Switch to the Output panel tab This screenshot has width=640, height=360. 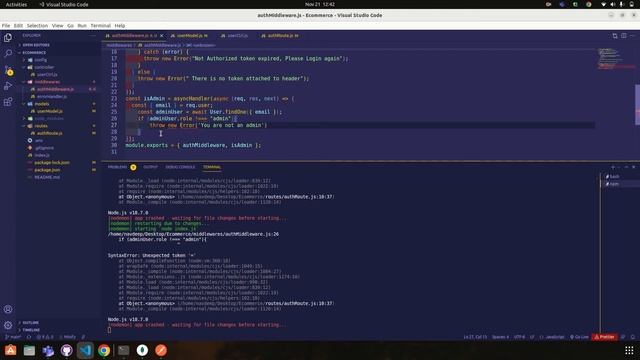point(150,167)
